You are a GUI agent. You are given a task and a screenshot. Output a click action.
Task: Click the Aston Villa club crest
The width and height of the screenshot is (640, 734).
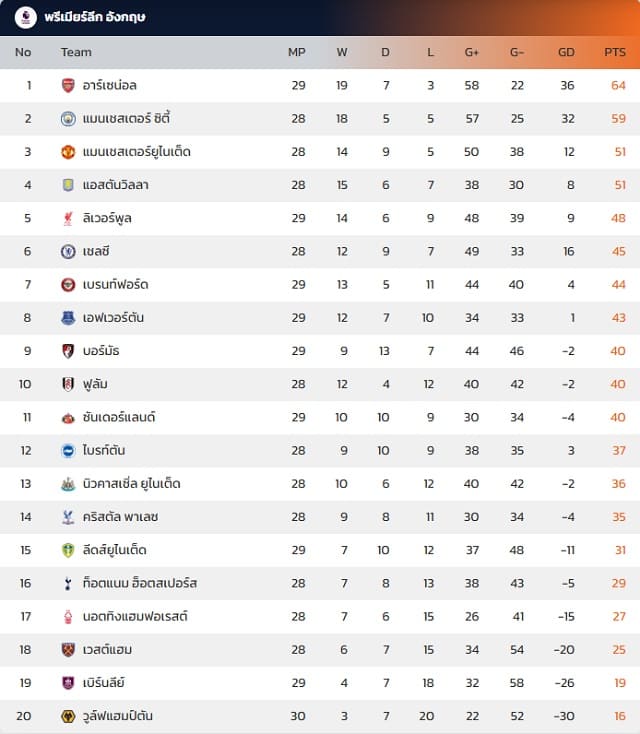pyautogui.click(x=68, y=185)
